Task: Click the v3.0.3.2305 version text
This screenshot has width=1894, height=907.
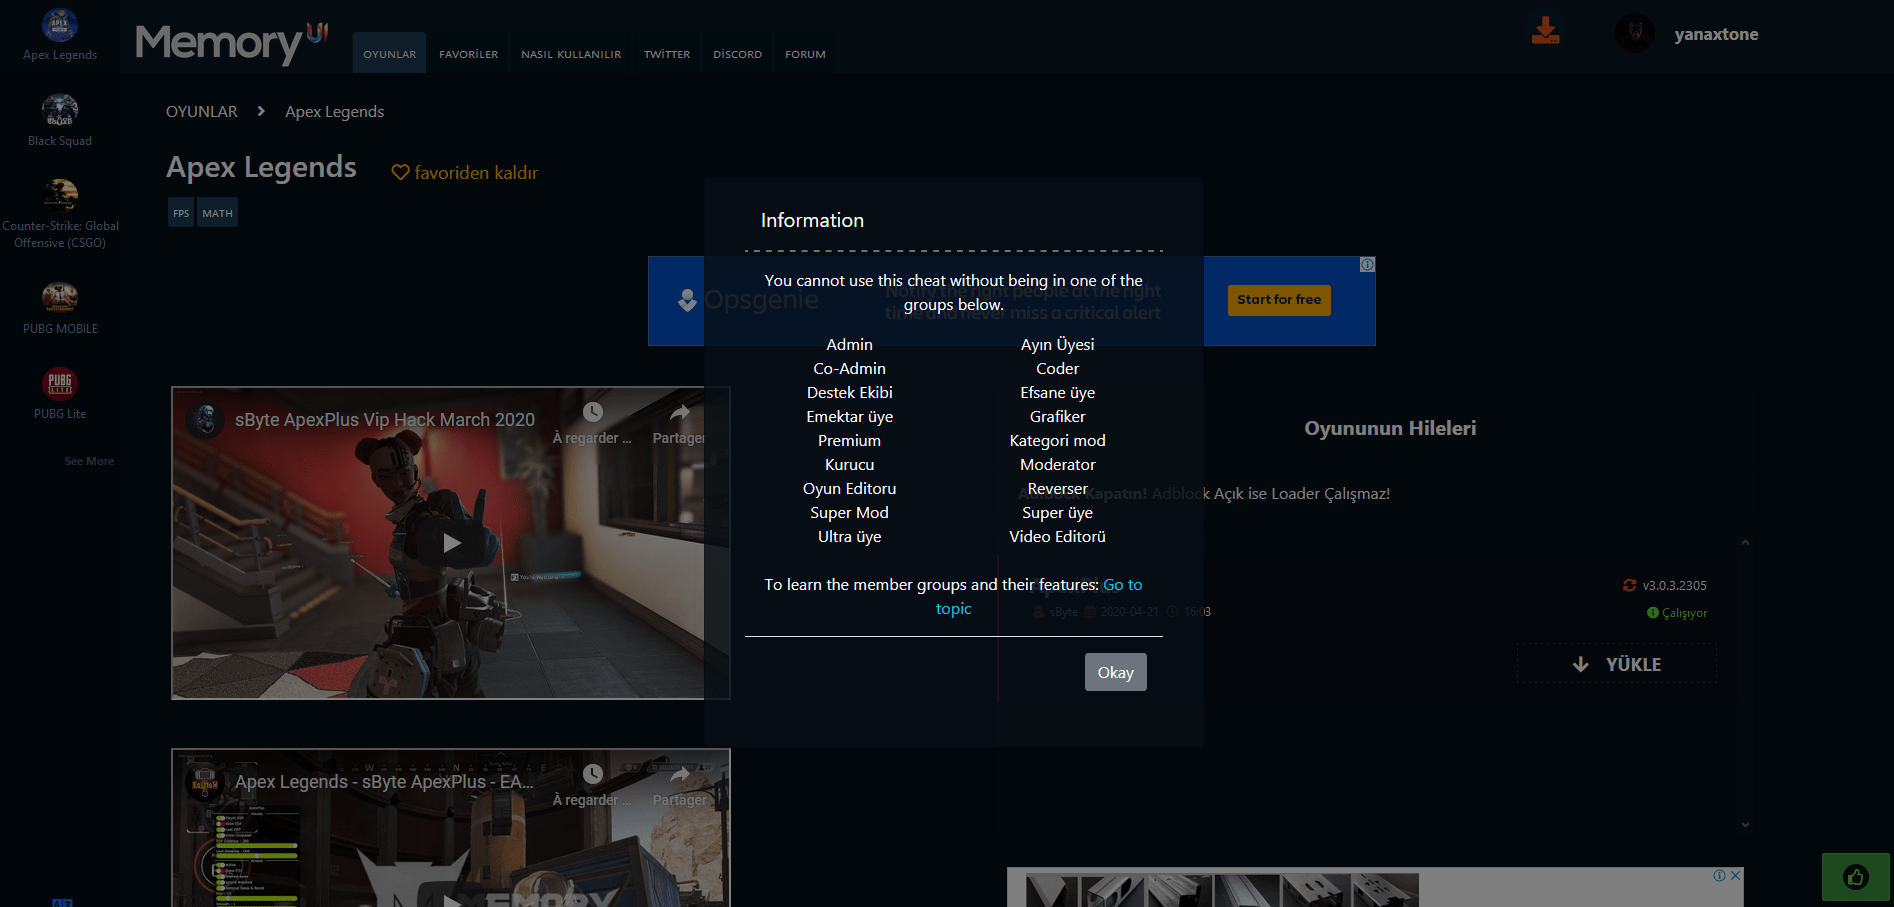Action: 1674,586
